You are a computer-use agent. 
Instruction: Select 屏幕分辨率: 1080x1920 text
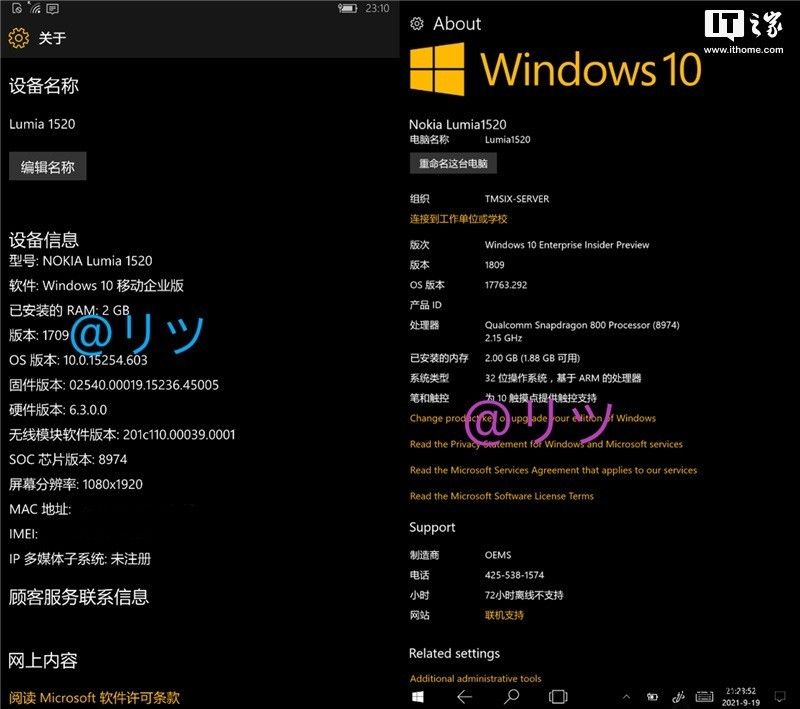pos(76,485)
